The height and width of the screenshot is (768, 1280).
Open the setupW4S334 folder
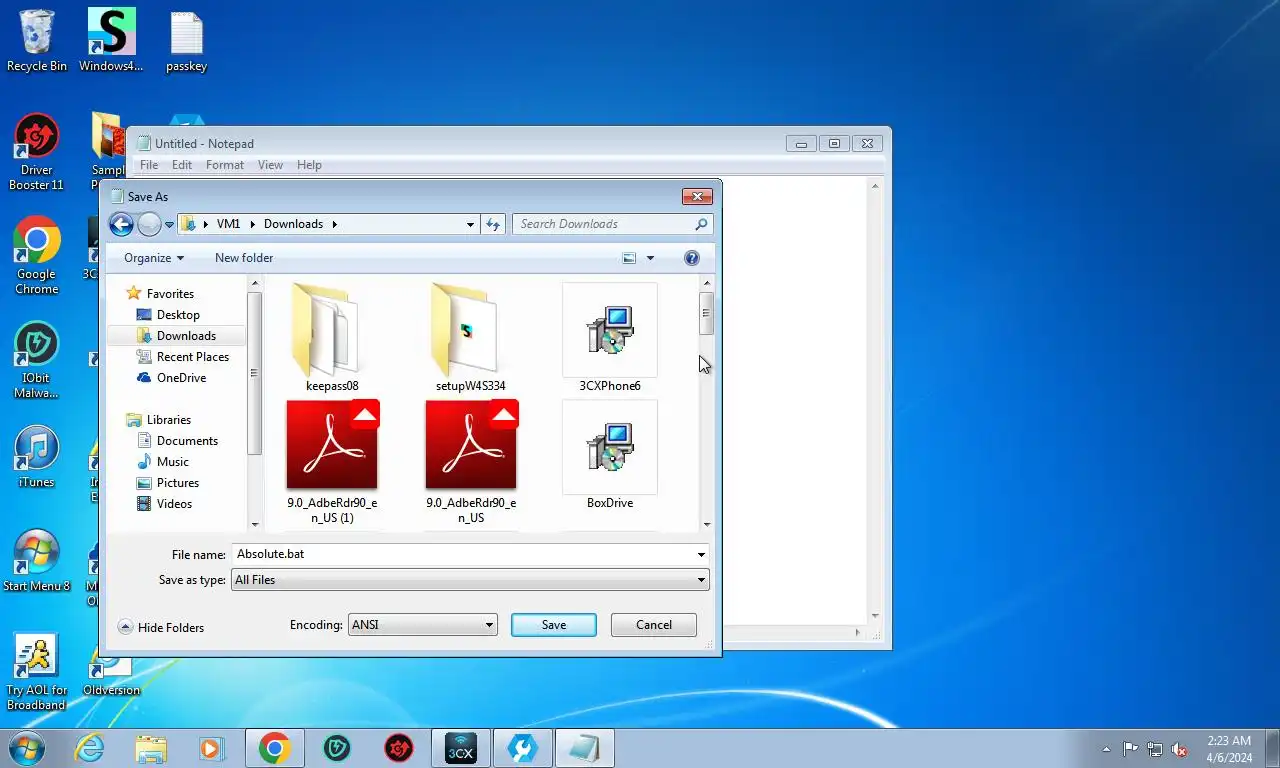click(x=471, y=336)
